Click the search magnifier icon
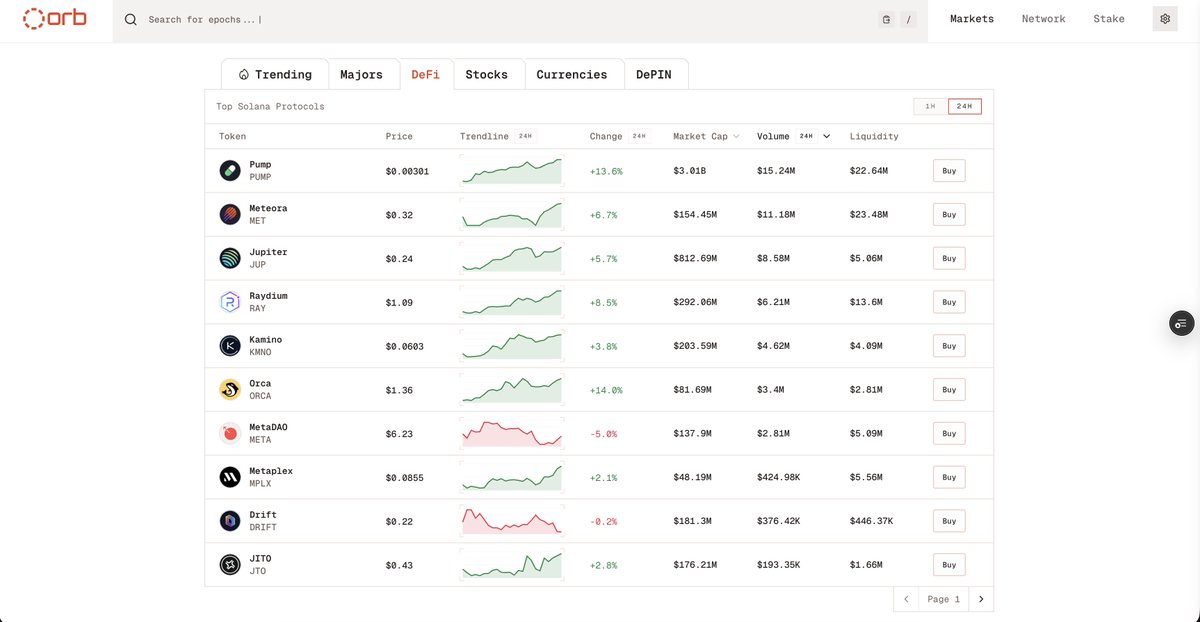Viewport: 1200px width, 622px height. pos(130,19)
